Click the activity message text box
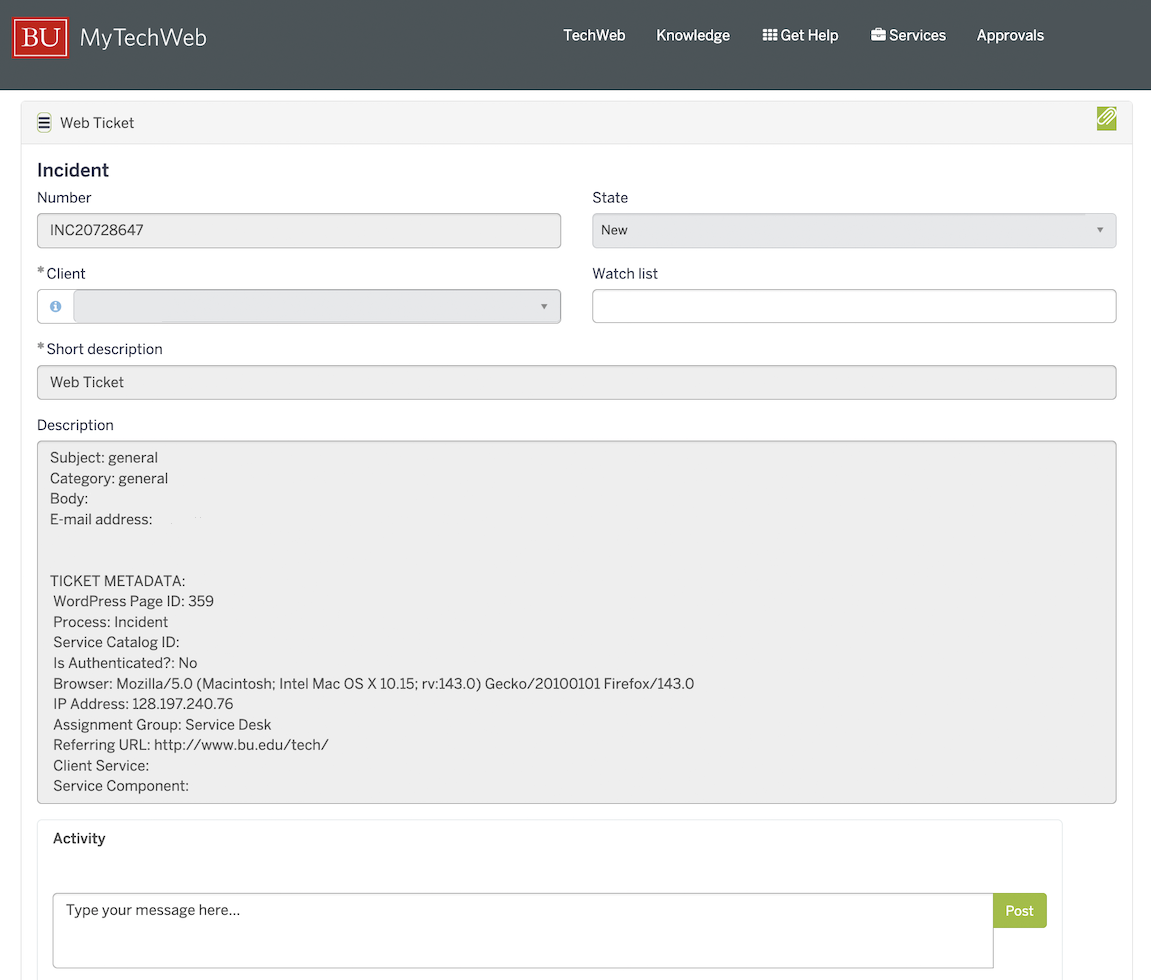1151x980 pixels. [x=522, y=930]
